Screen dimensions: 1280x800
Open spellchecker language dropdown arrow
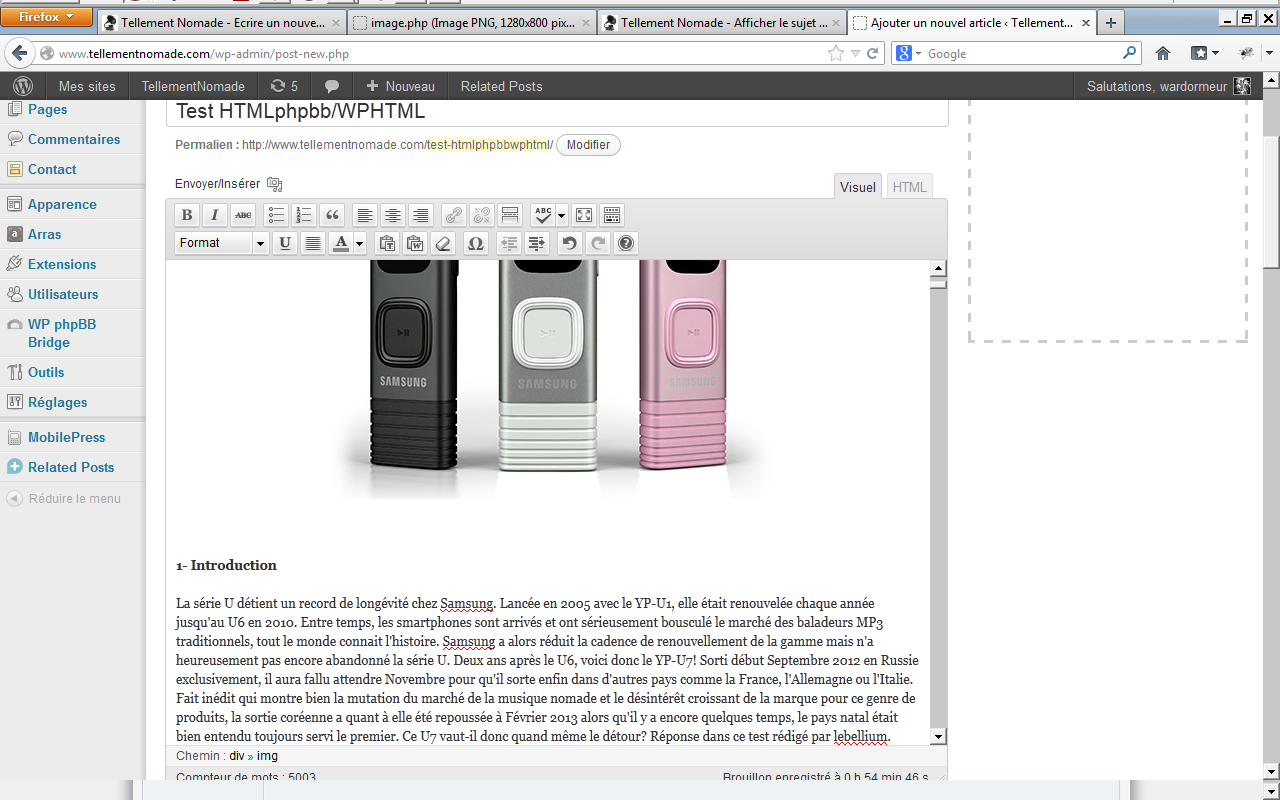(562, 215)
